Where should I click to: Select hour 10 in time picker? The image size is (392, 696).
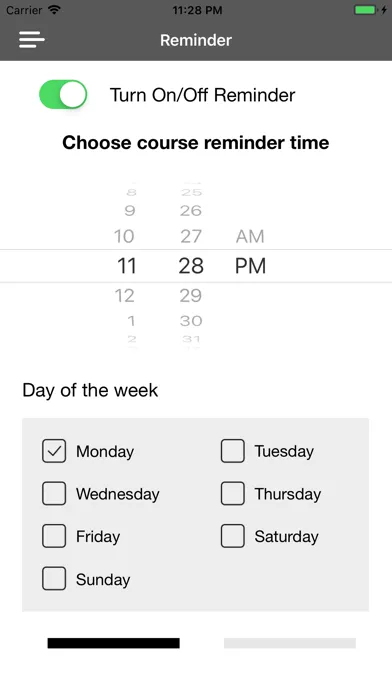(124, 237)
